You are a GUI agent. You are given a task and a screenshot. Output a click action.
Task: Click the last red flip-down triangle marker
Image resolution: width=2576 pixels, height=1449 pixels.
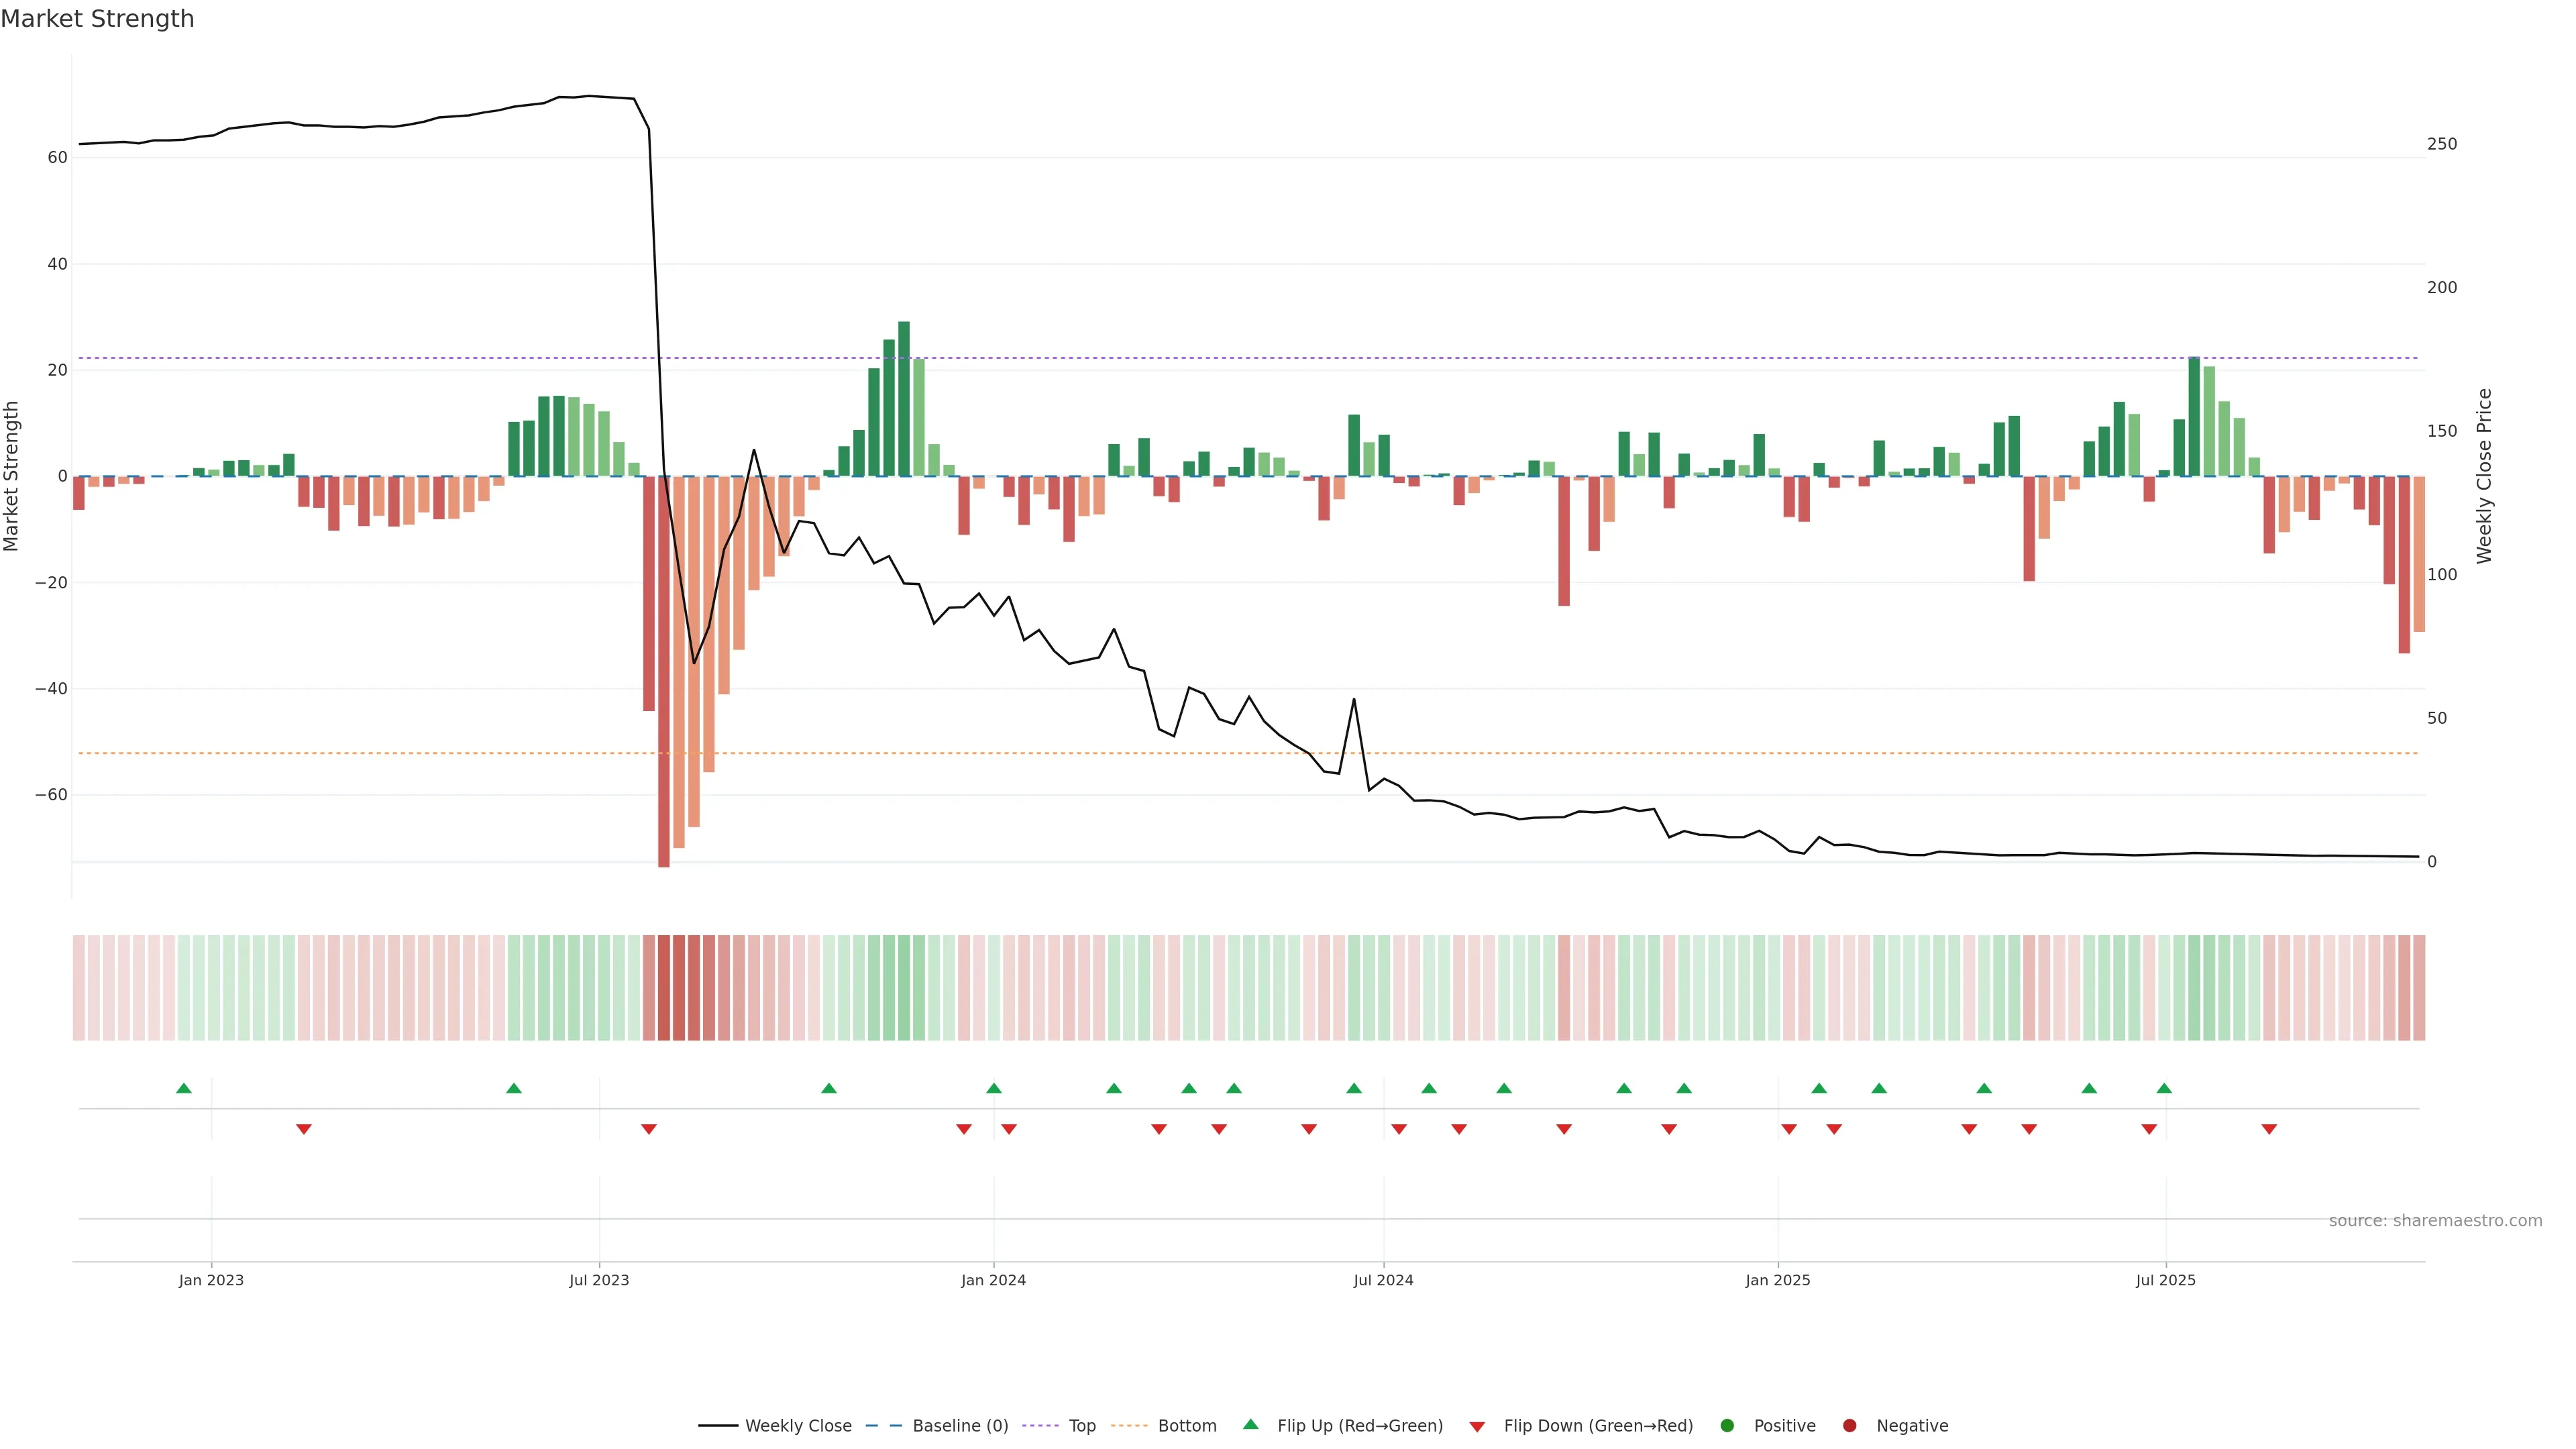coord(2269,1129)
